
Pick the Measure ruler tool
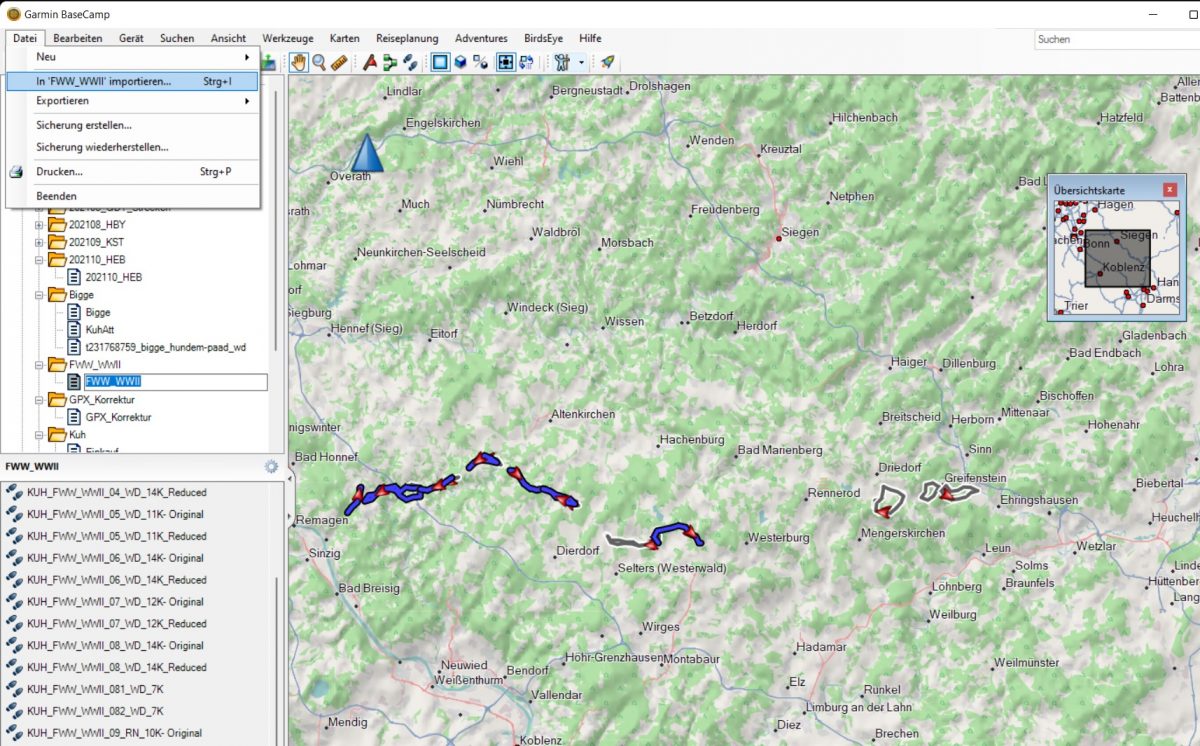click(339, 62)
